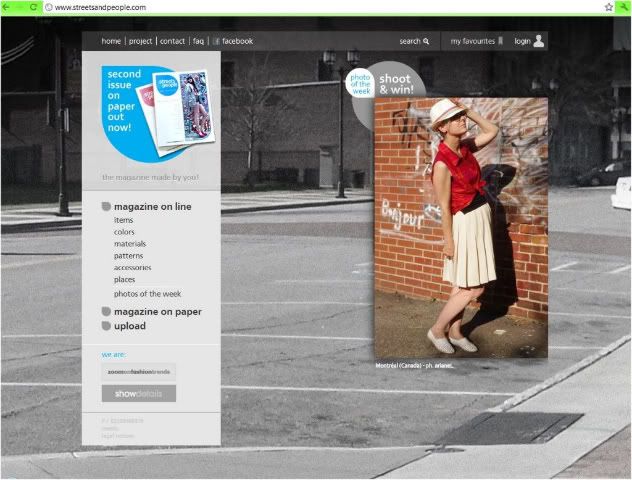This screenshot has height=480, width=632.
Task: Select the materials category
Action: (130, 244)
